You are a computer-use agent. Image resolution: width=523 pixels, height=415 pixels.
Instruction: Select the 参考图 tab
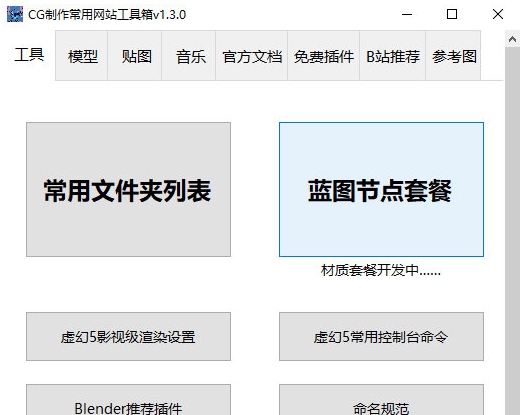[x=453, y=56]
